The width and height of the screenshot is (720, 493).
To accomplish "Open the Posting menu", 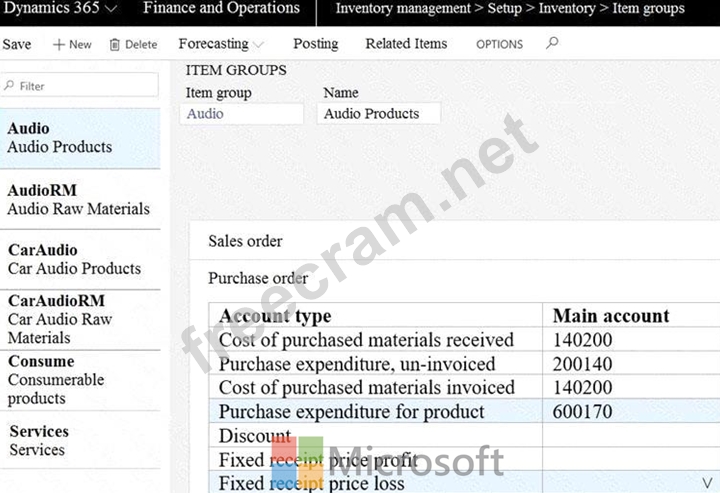I will [315, 44].
